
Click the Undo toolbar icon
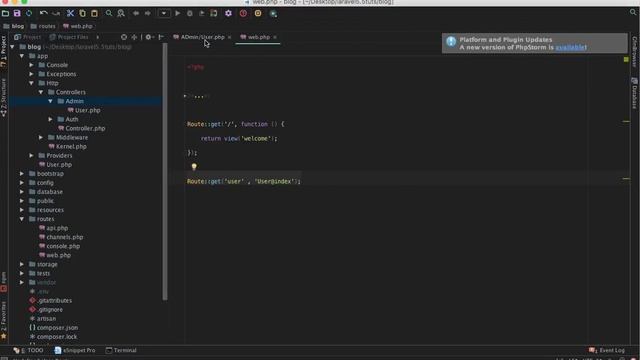click(44, 13)
